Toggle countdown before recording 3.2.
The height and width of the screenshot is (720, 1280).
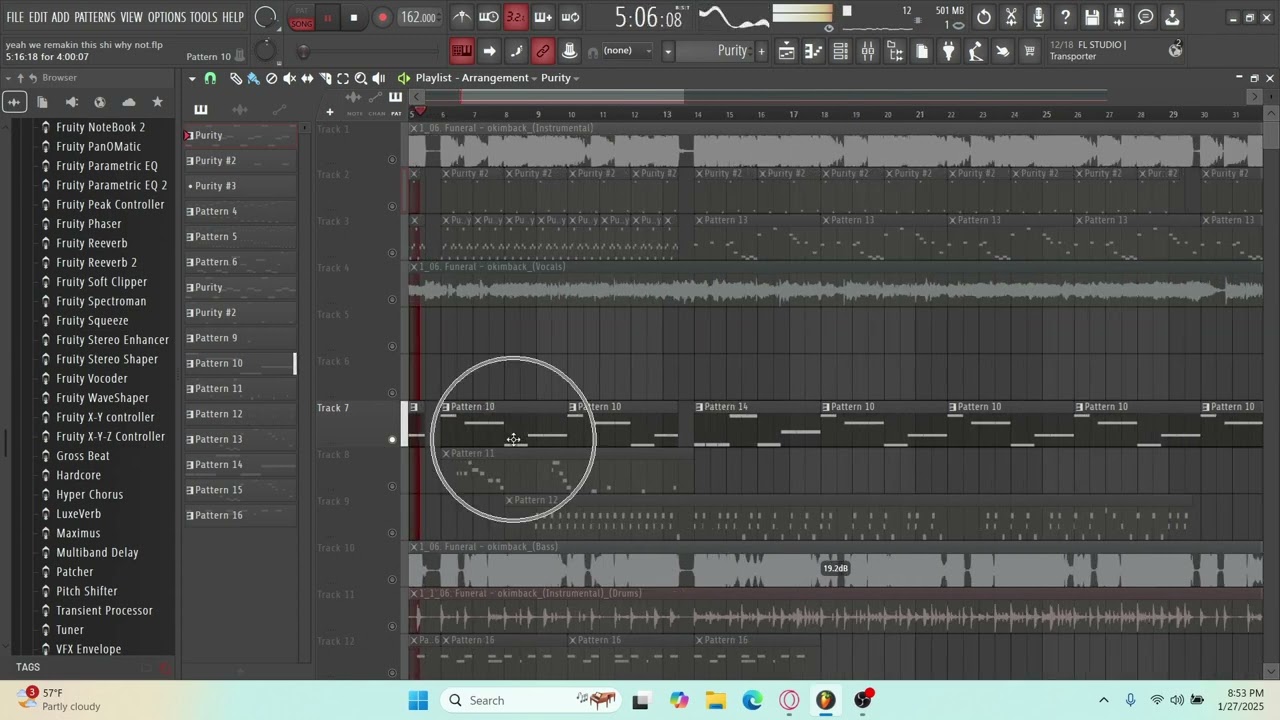(x=515, y=17)
